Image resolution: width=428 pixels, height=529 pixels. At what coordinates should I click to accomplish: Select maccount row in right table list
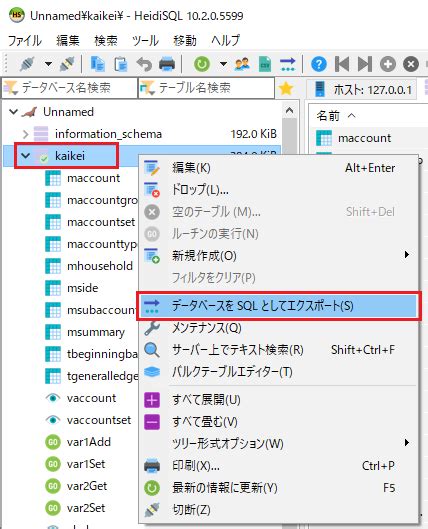(x=364, y=138)
